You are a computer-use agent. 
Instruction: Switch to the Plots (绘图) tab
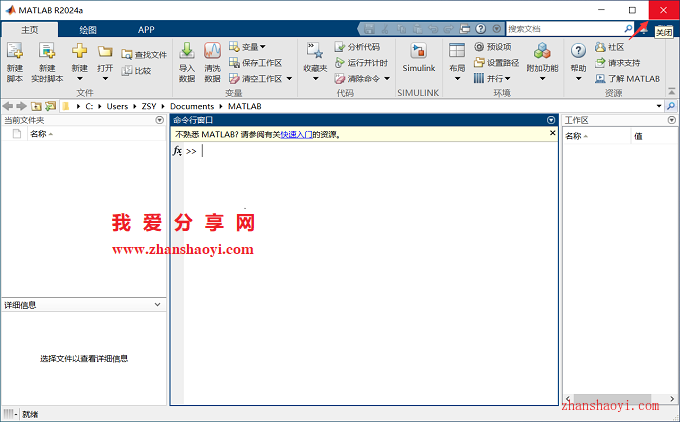click(x=88, y=29)
